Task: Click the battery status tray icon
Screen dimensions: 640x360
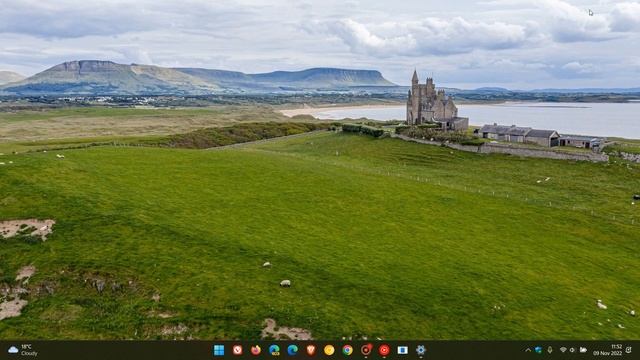Action: 583,350
